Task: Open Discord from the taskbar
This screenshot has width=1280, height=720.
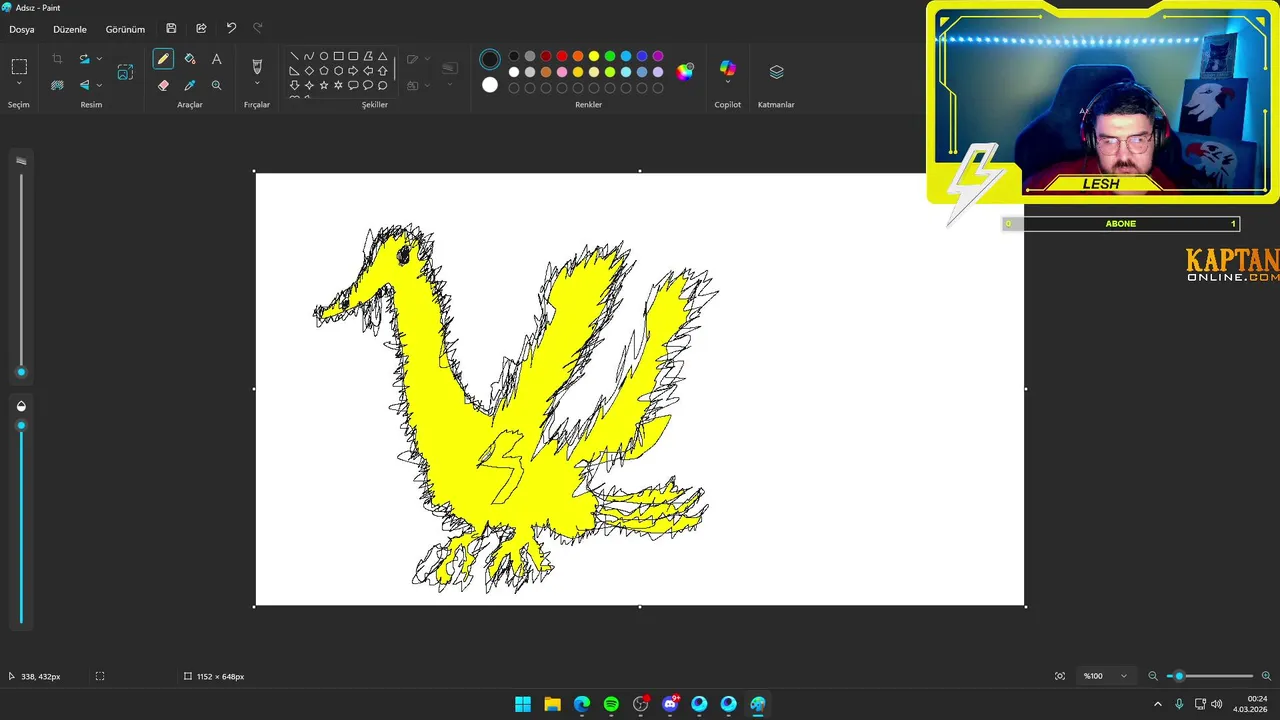Action: [x=670, y=704]
